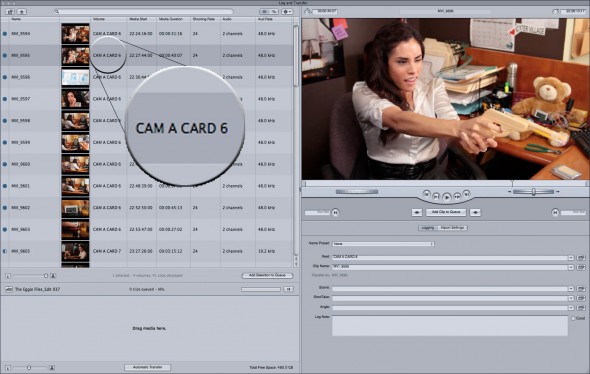Open the gear action pop-up menu
This screenshot has width=590, height=374.
click(287, 12)
